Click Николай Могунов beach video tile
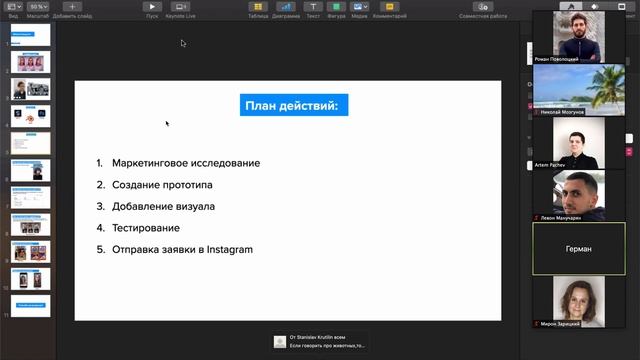 (579, 90)
